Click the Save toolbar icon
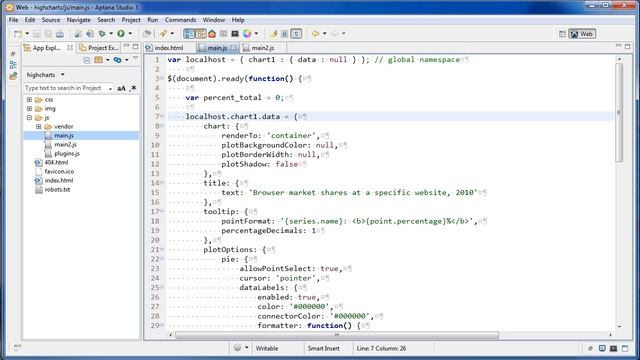The width and height of the screenshot is (640, 360). [37, 34]
